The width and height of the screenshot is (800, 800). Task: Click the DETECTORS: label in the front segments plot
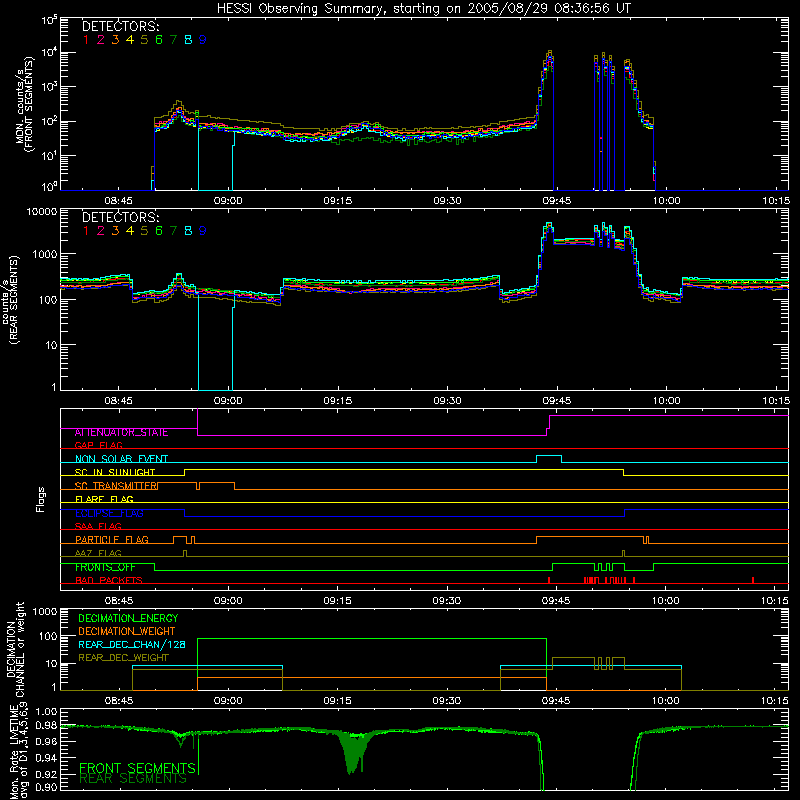point(121,26)
